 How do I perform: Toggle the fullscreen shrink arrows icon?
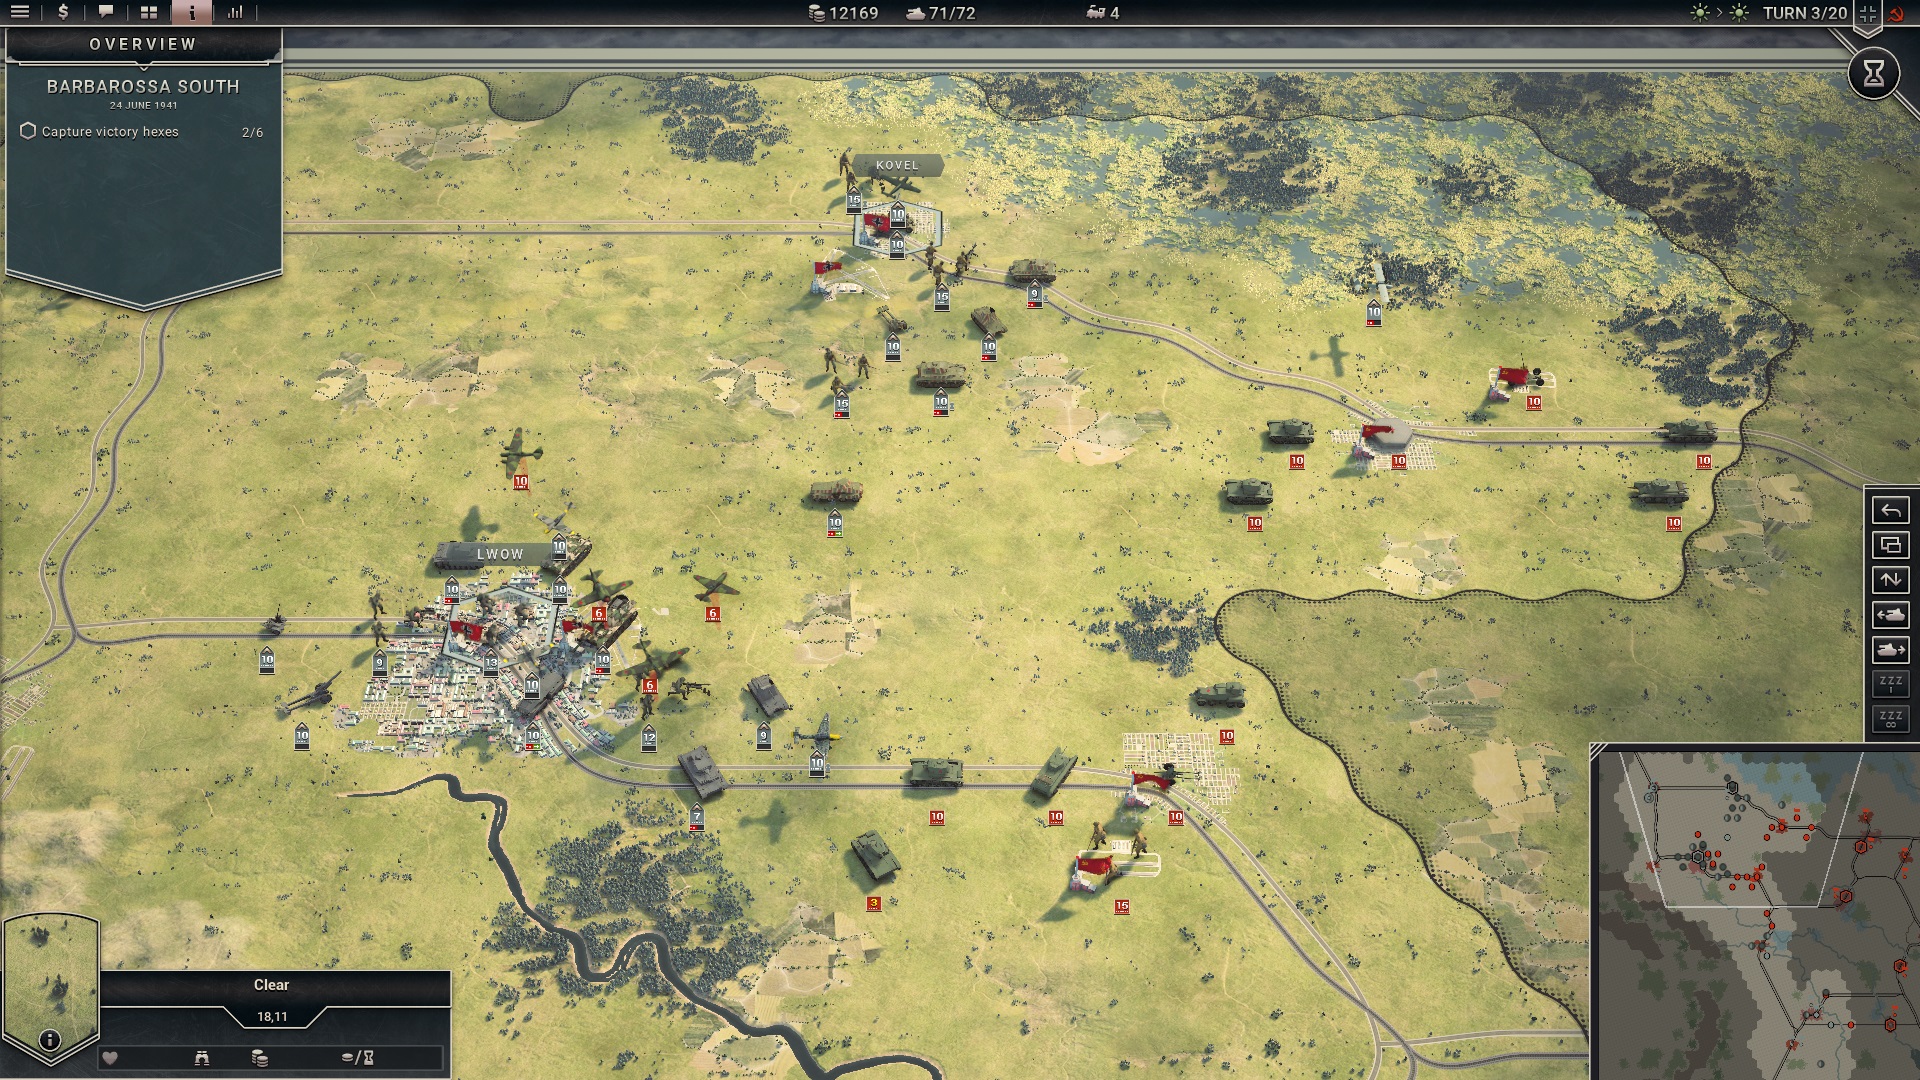1867,13
